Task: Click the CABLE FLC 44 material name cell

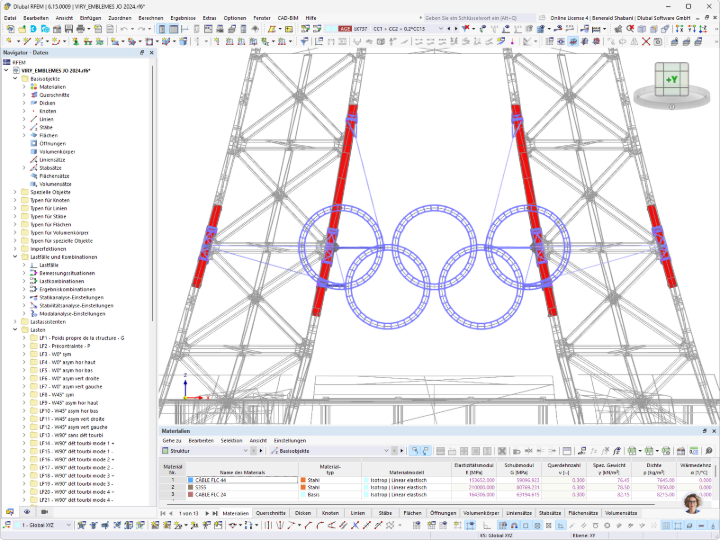Action: (242, 480)
